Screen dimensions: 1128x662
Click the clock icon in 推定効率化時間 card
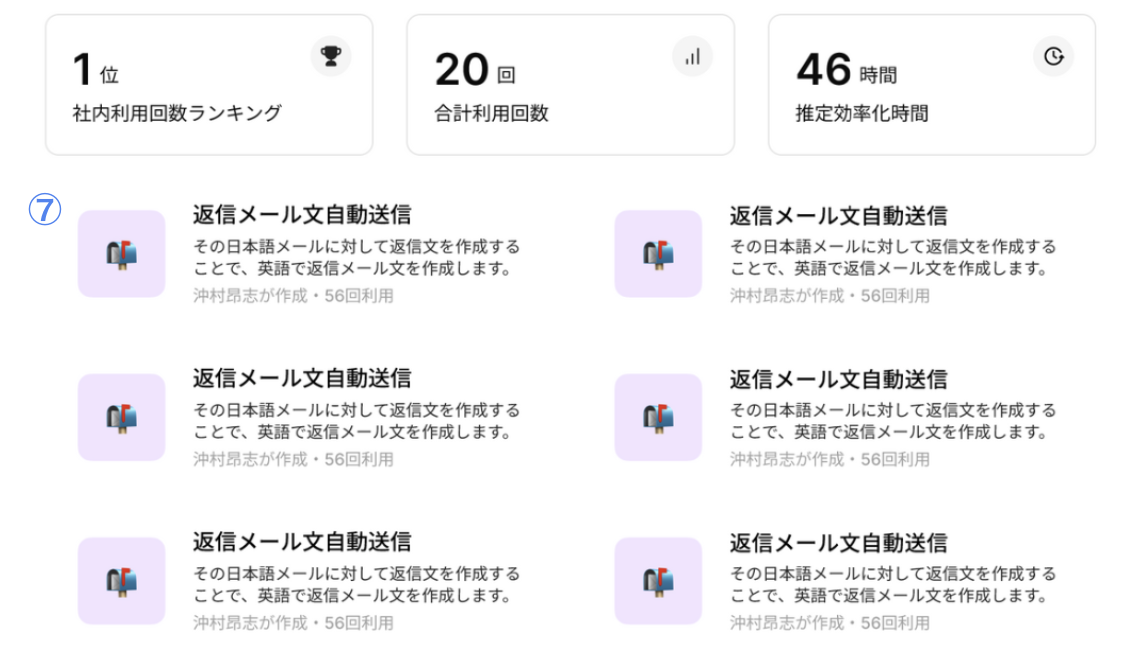click(1053, 56)
